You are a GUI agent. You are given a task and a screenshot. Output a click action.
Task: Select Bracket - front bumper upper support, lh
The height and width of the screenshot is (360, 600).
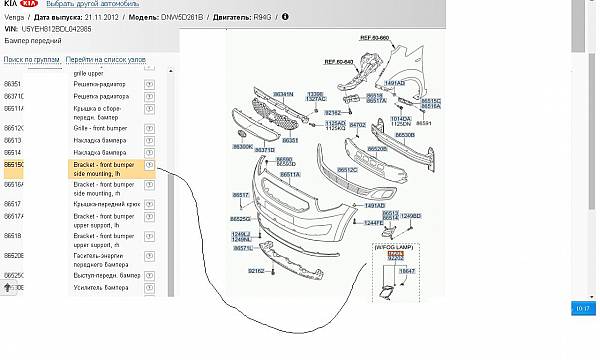80,221
